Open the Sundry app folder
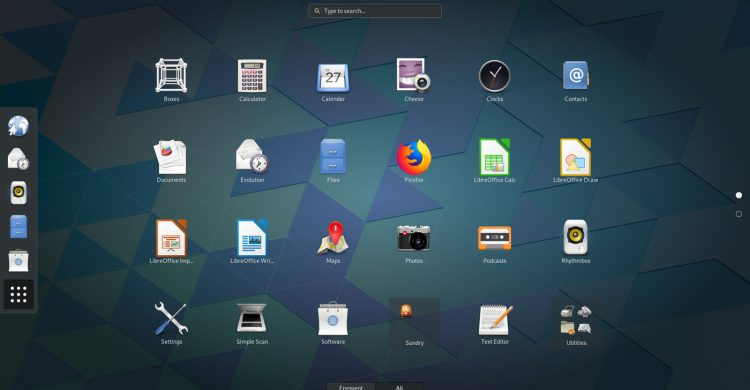Screen dimensions: 750x390 coord(414,323)
